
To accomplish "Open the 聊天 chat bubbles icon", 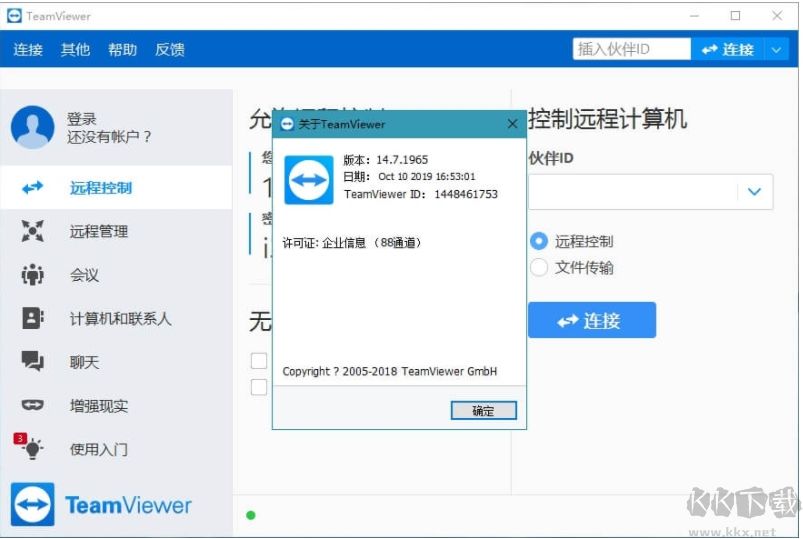I will click(x=32, y=362).
